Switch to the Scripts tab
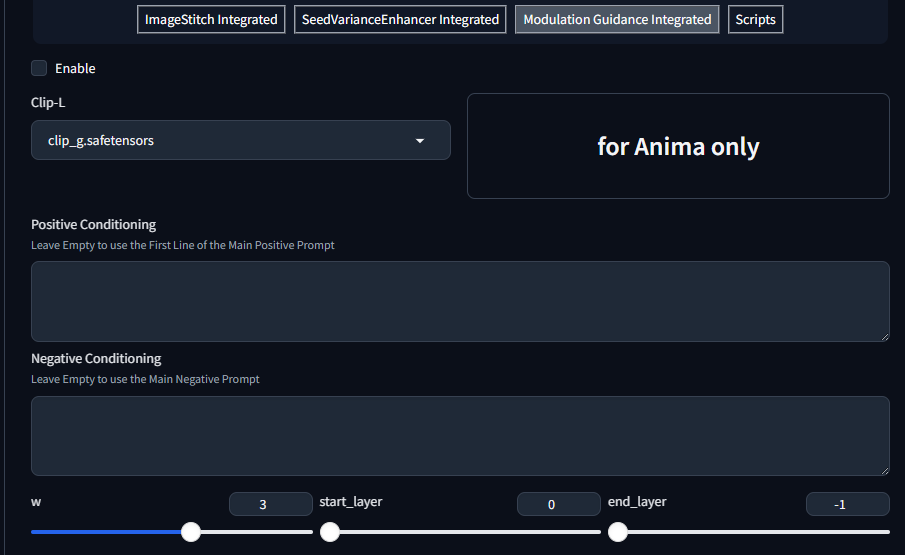This screenshot has width=905, height=555. click(756, 20)
